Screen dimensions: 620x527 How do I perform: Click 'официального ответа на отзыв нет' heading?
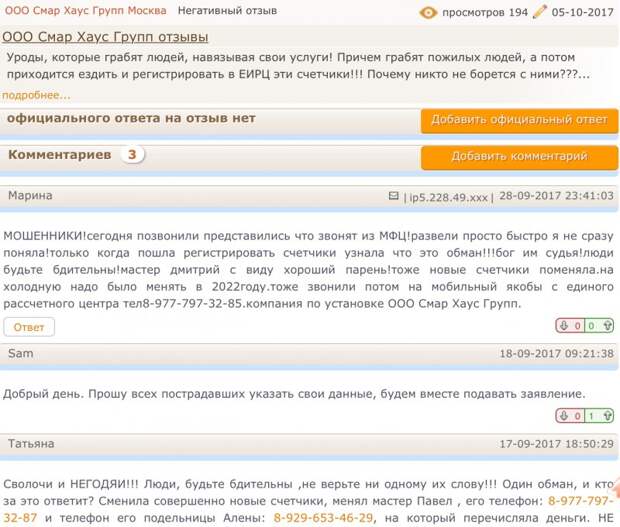[131, 118]
